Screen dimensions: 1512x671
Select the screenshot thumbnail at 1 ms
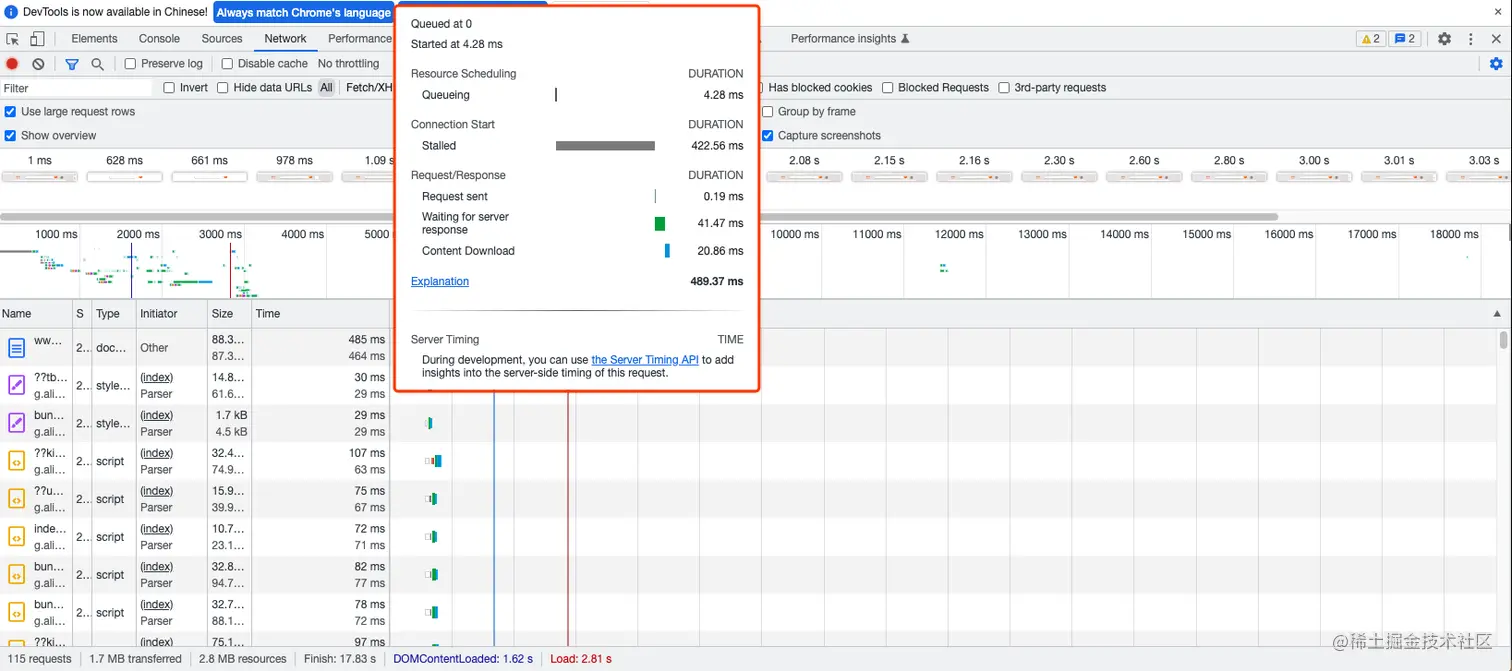[x=39, y=177]
